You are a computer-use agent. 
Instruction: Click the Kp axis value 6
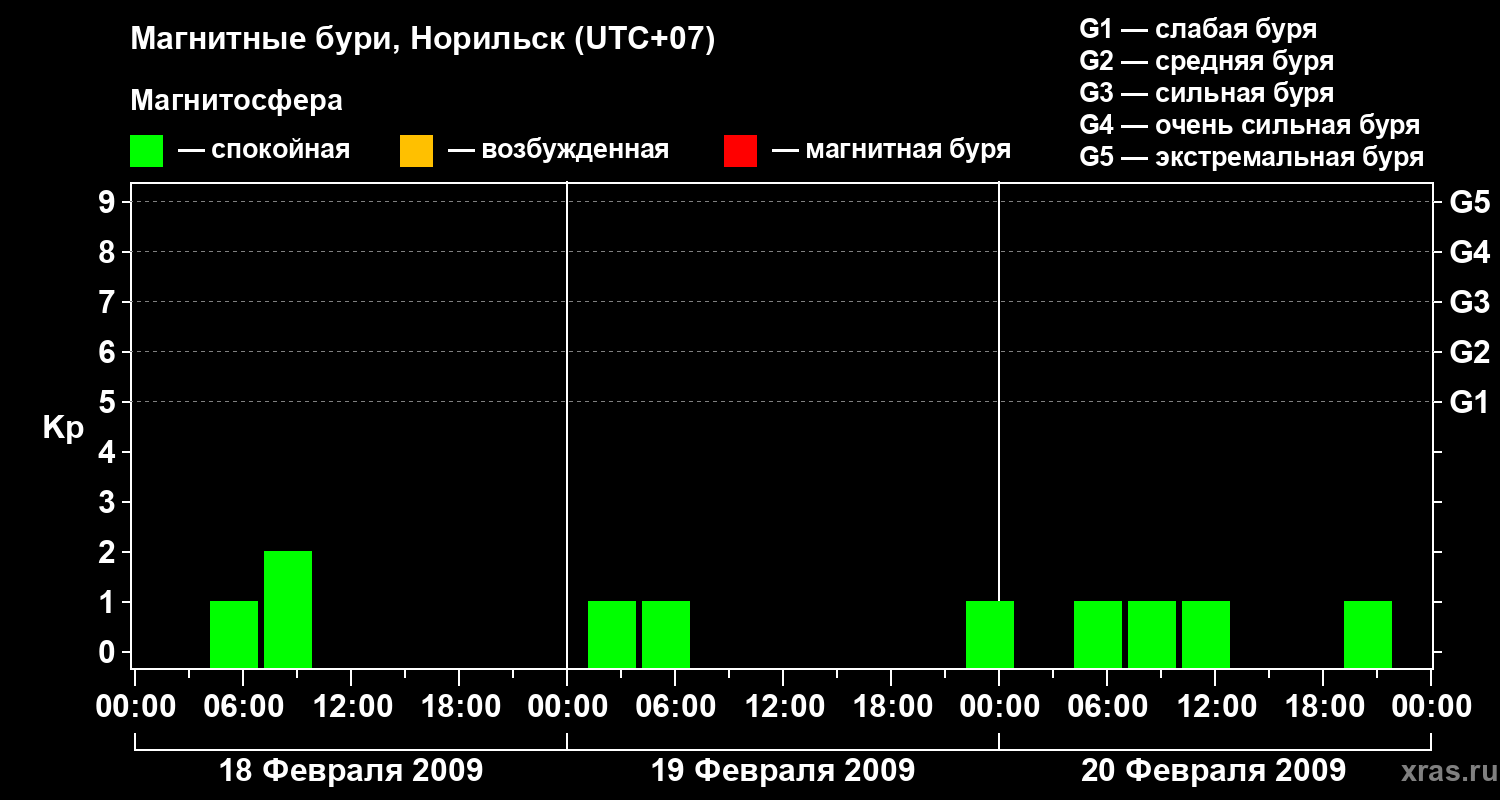(109, 352)
